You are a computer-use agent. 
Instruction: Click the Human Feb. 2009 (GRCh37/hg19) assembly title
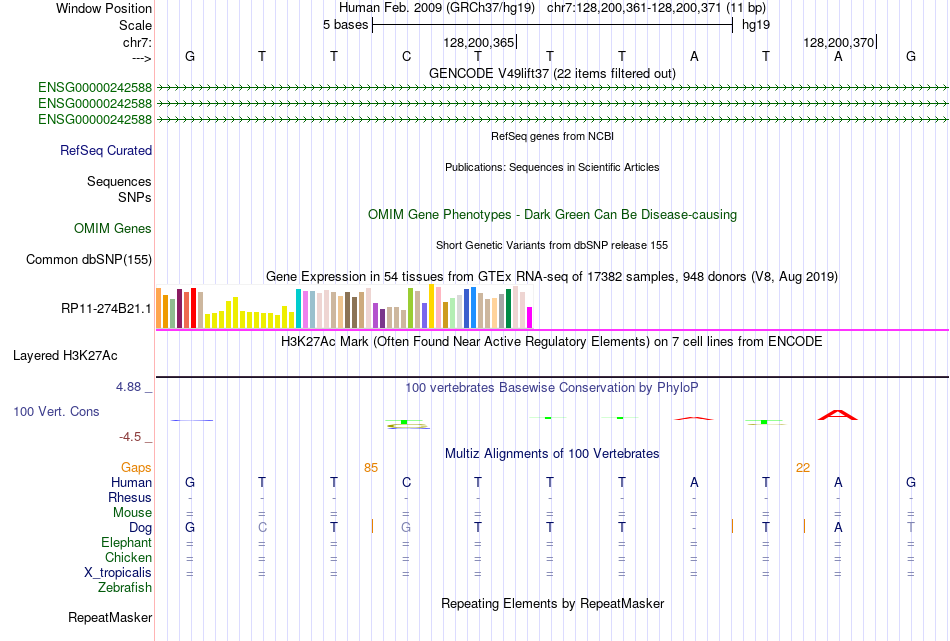tap(437, 8)
